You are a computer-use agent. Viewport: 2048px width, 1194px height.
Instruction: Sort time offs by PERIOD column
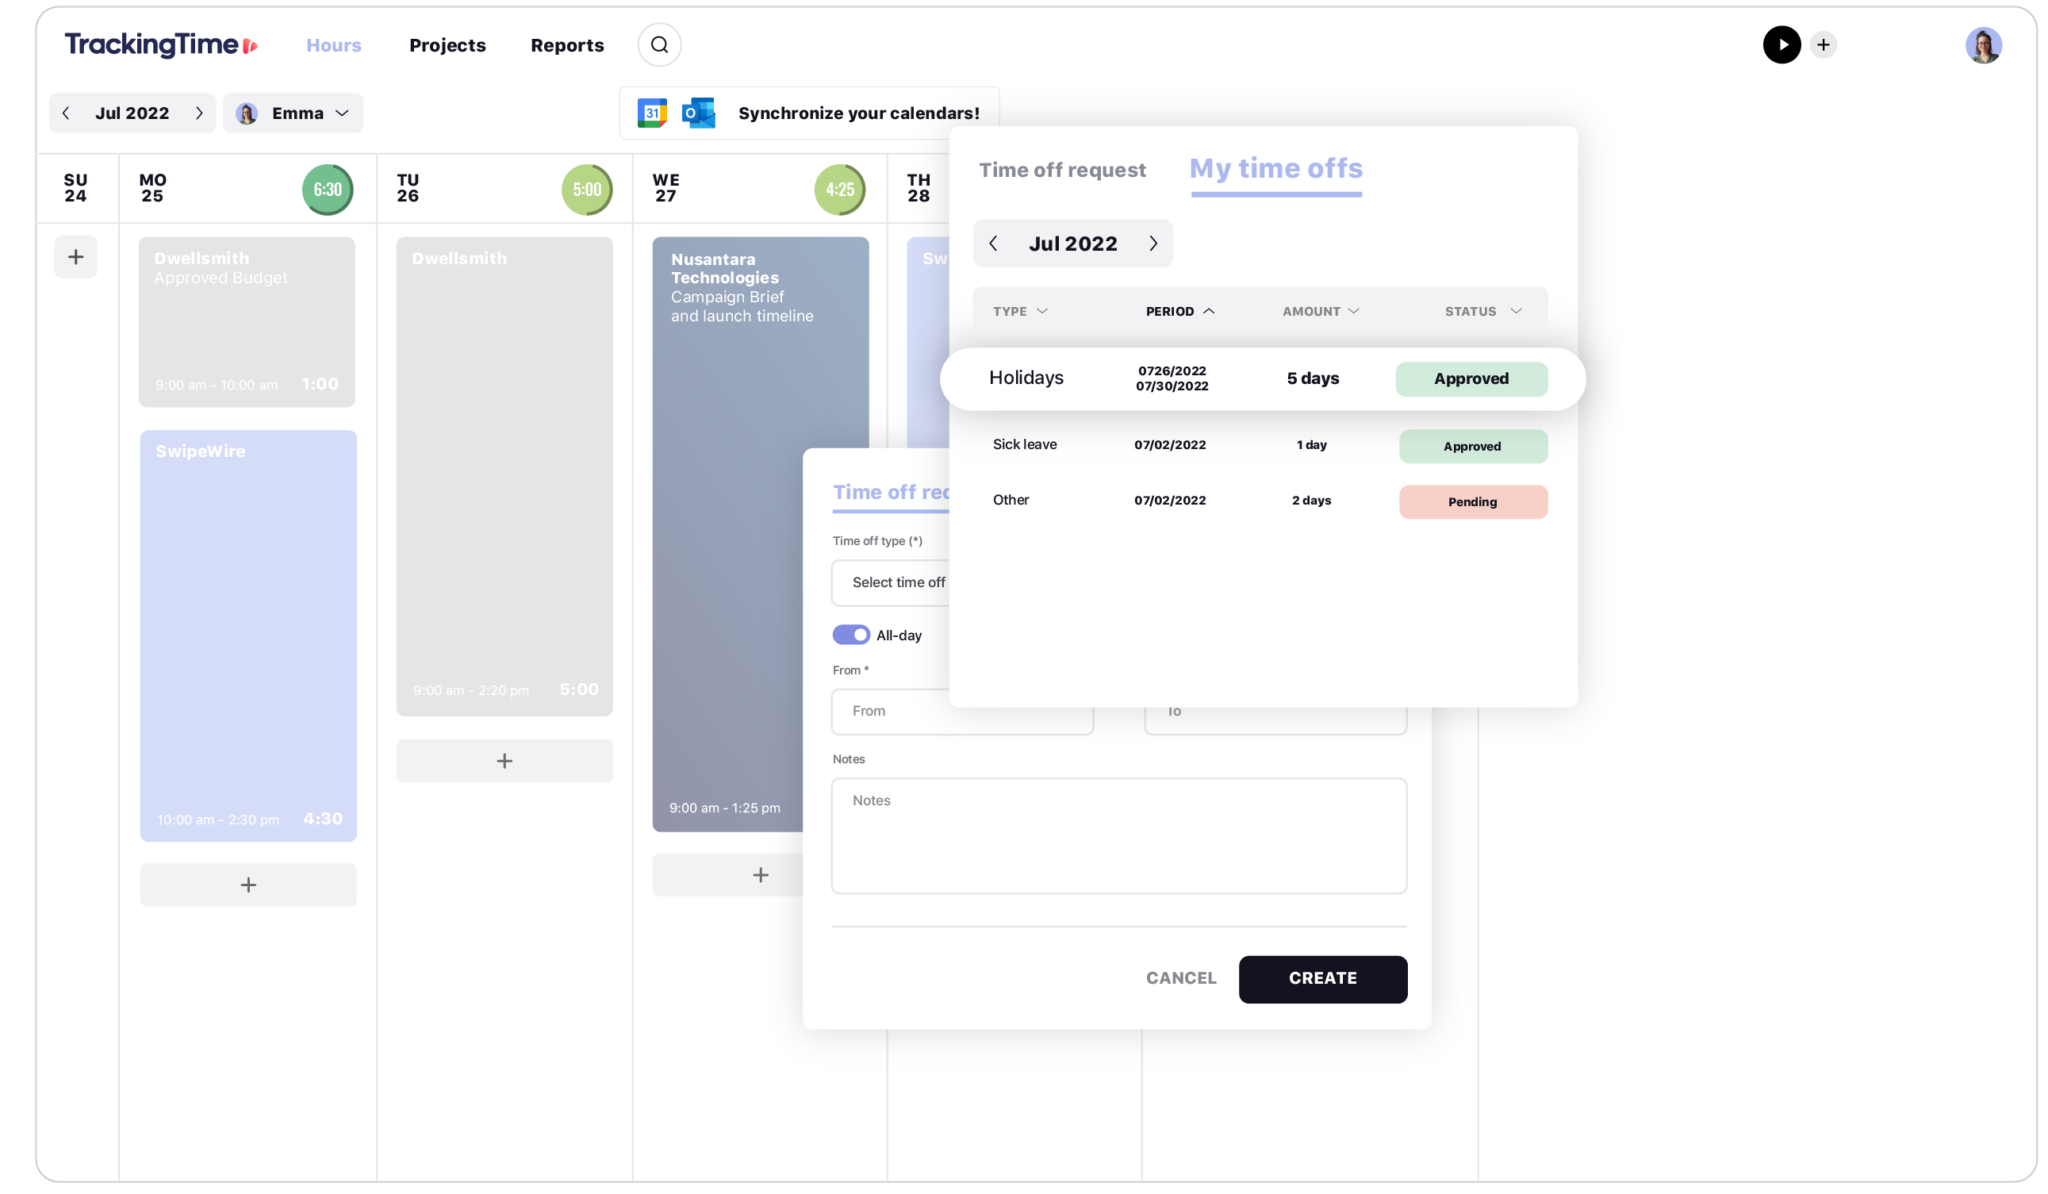[x=1180, y=311]
